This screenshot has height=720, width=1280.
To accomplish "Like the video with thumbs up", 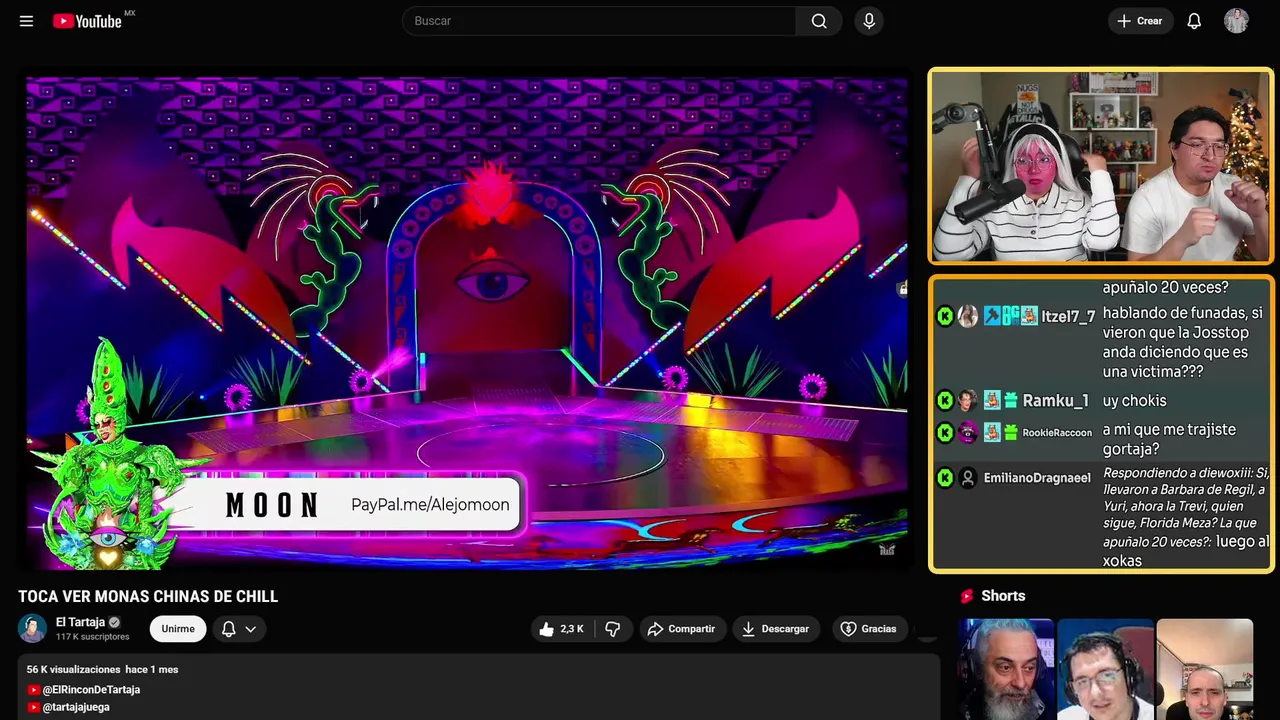I will [x=562, y=629].
